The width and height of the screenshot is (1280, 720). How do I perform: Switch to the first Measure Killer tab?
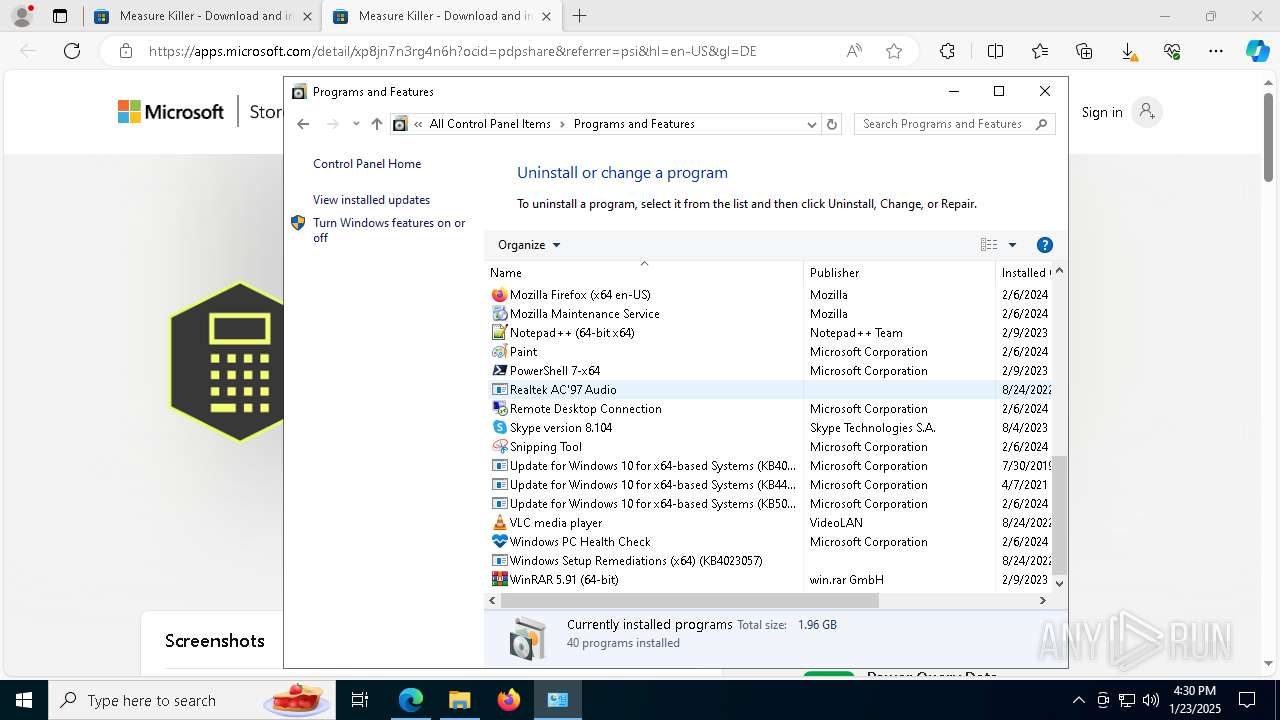click(x=201, y=16)
